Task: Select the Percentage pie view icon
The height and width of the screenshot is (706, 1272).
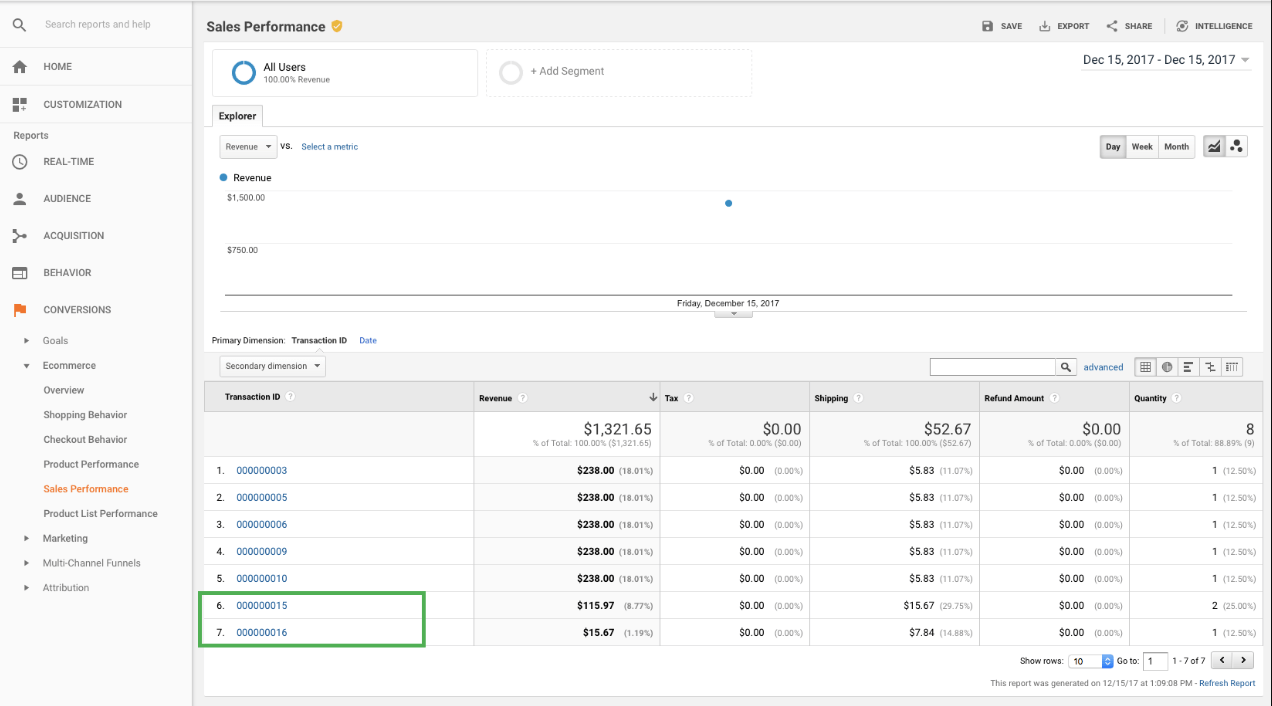Action: (1167, 367)
